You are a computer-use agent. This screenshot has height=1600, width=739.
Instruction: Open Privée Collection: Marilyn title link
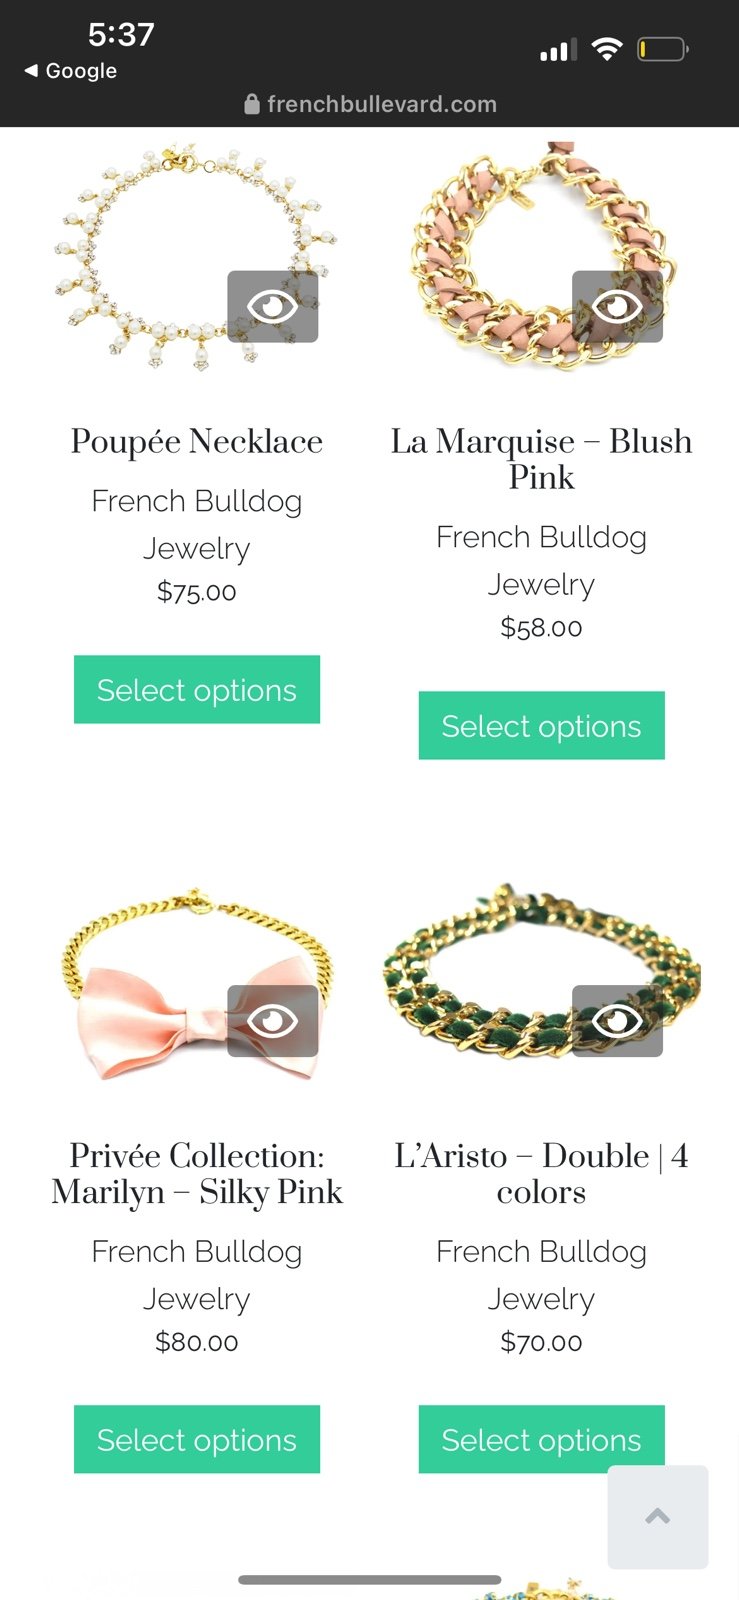point(197,1173)
